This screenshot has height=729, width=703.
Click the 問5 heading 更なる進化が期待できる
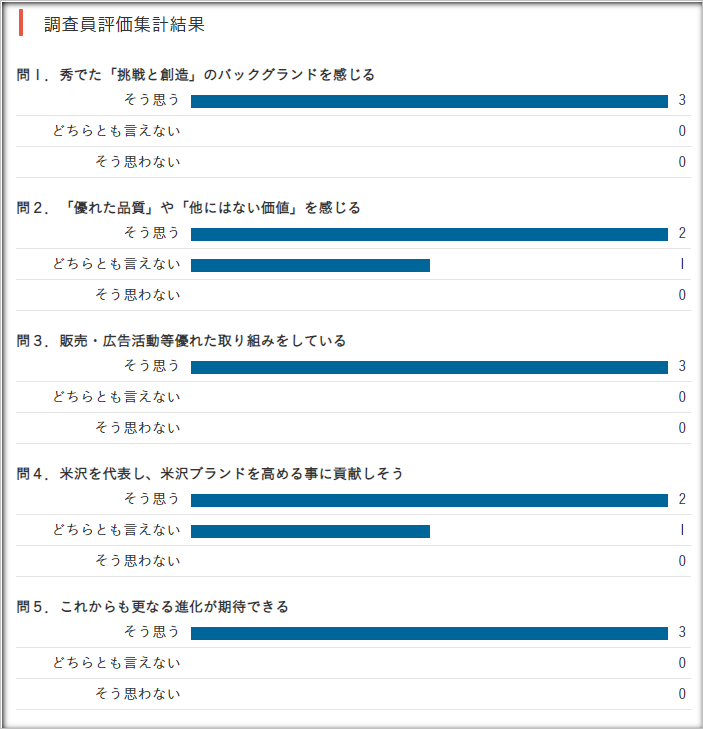pos(153,607)
